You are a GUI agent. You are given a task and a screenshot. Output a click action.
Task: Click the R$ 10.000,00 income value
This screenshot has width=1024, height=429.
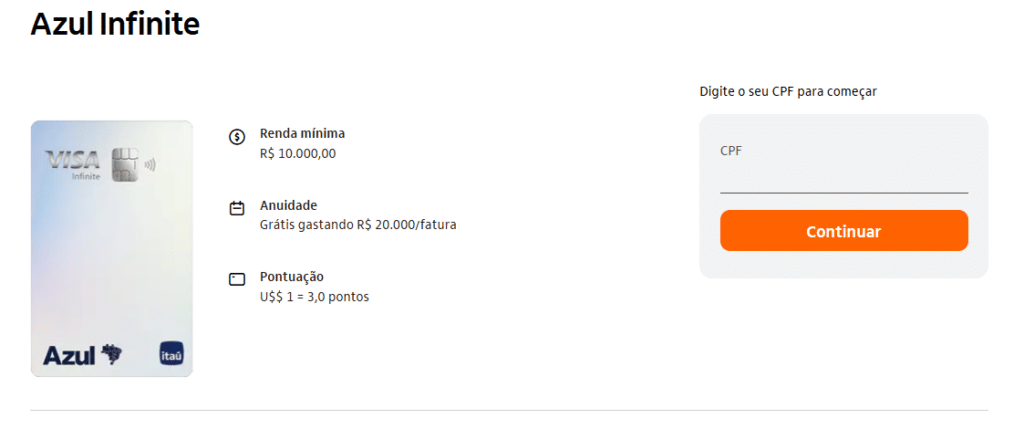[x=298, y=154]
